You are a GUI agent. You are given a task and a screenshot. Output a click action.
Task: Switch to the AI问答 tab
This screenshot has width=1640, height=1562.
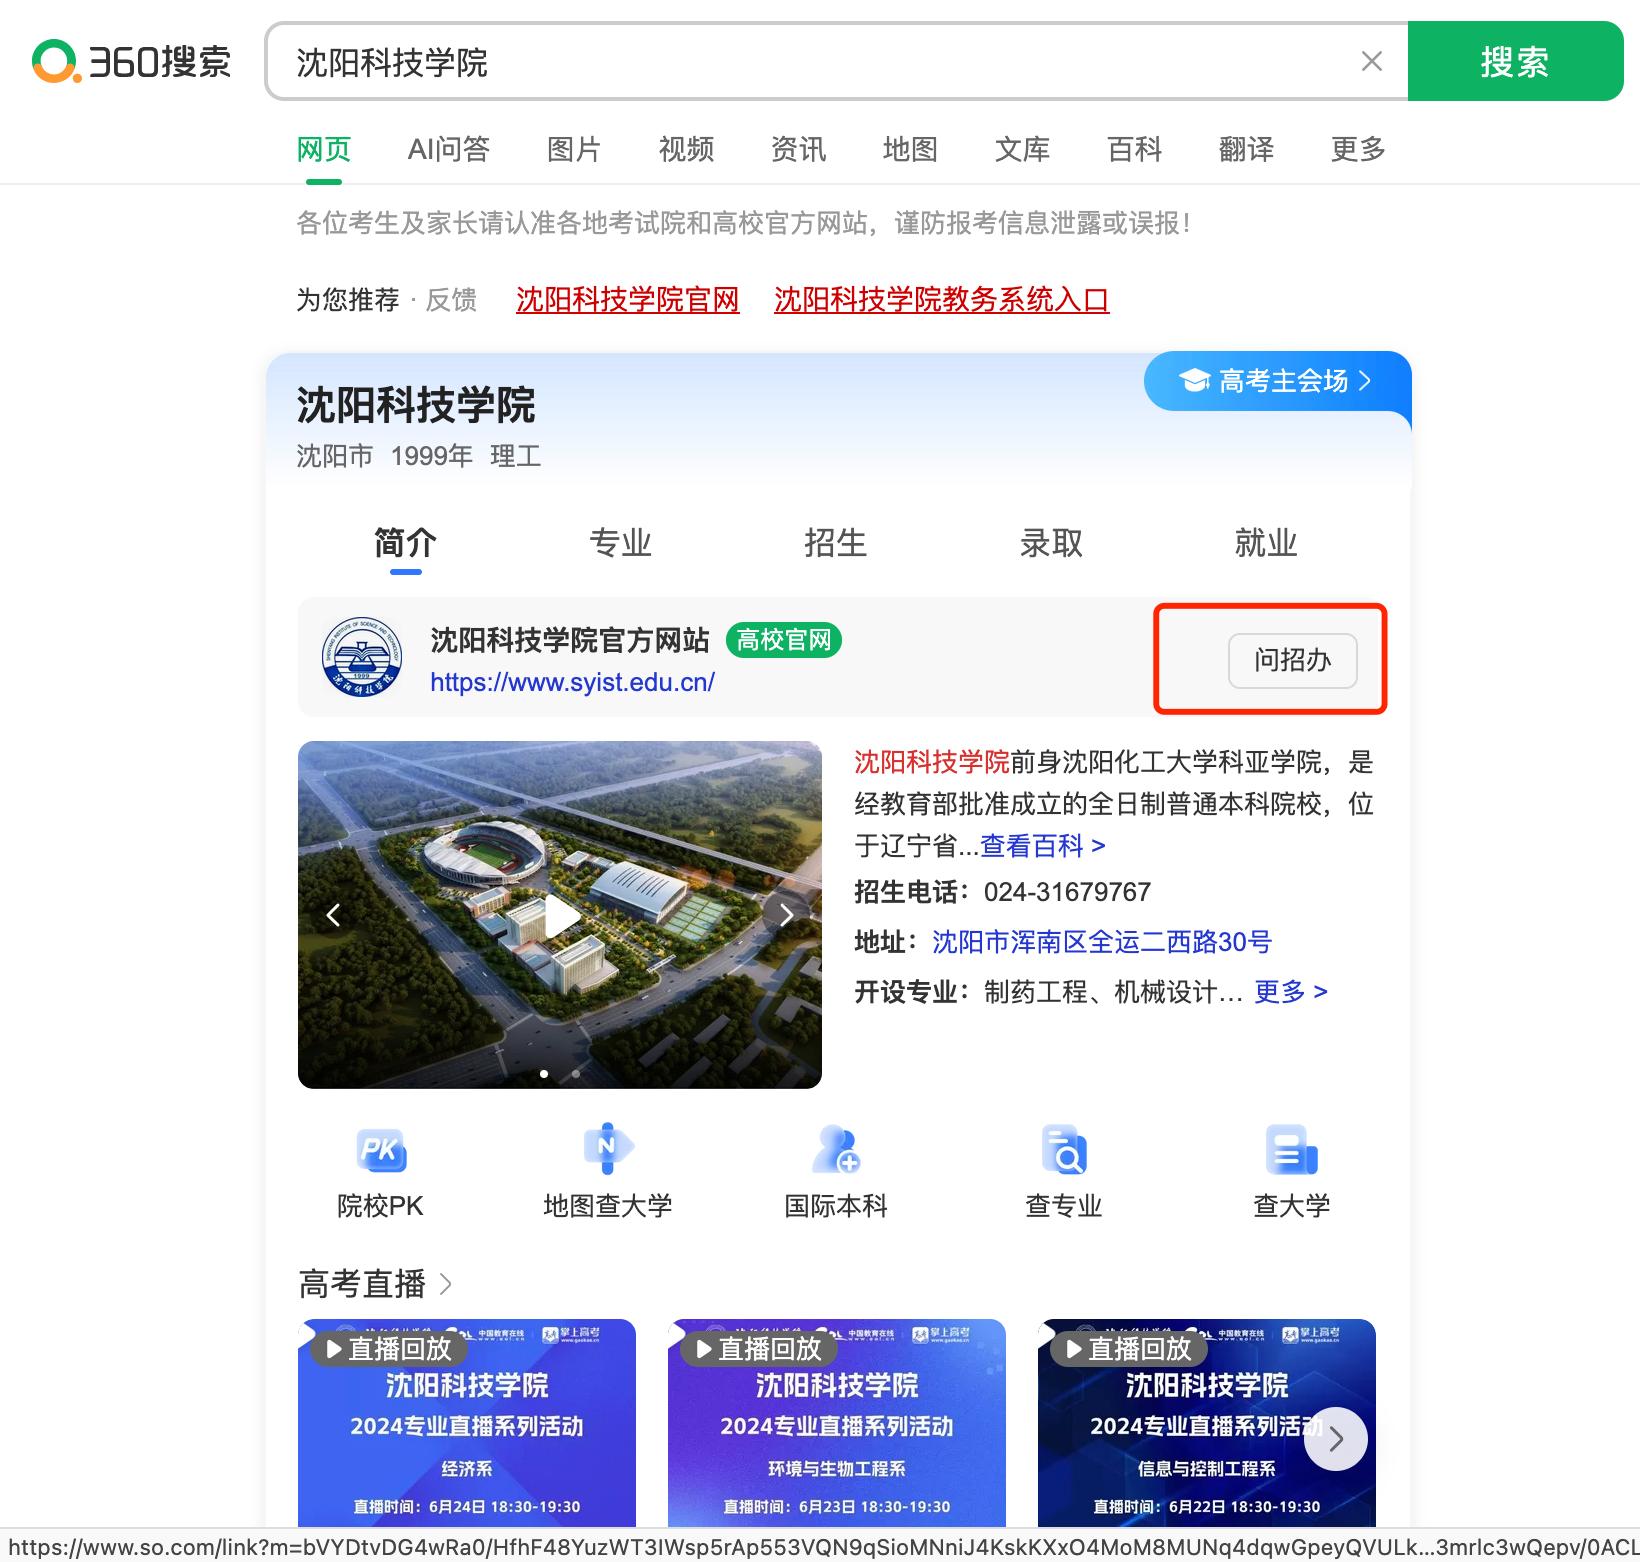(449, 150)
